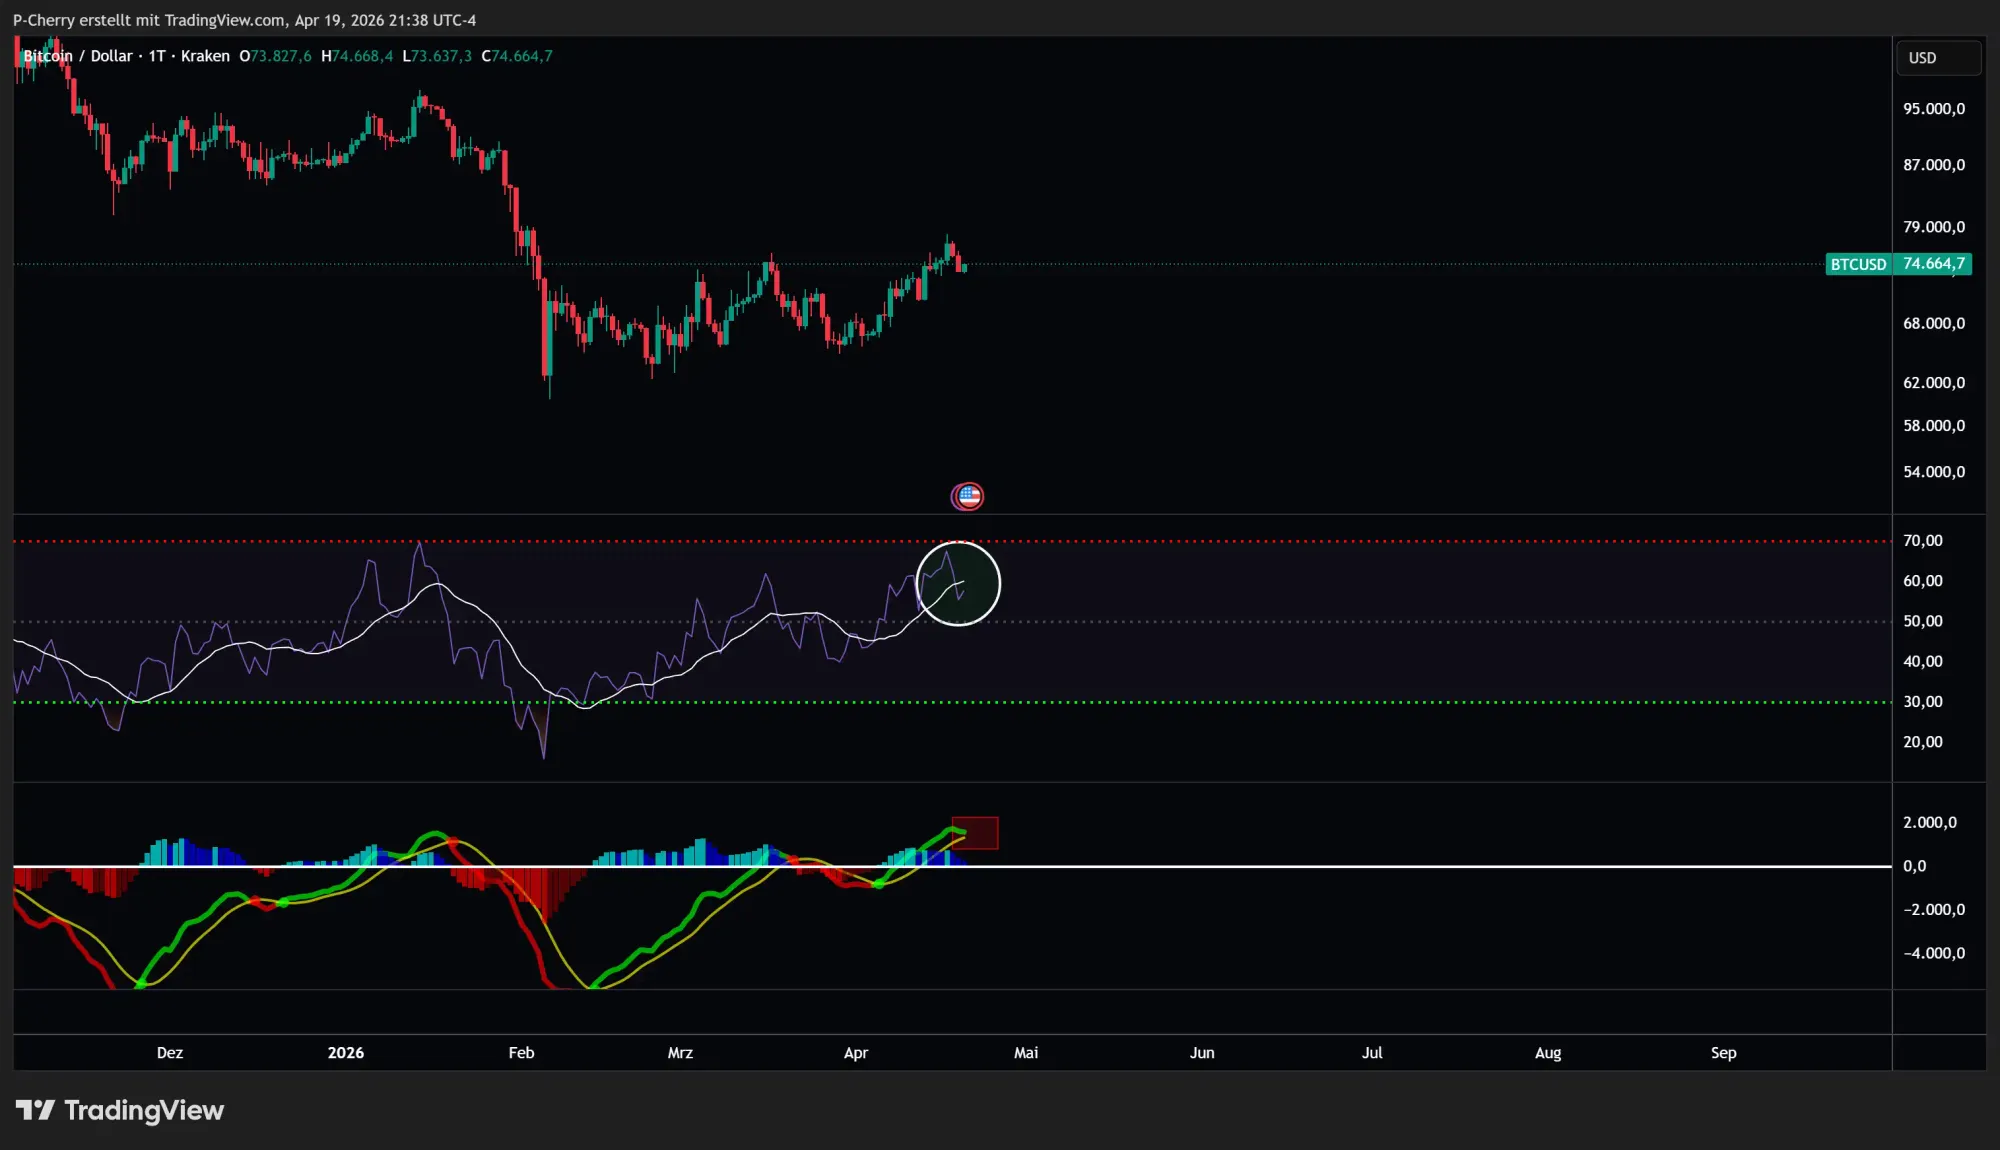The image size is (2000, 1150).
Task: Click the BTCUSD last-price tag on the scale
Action: click(x=1898, y=265)
